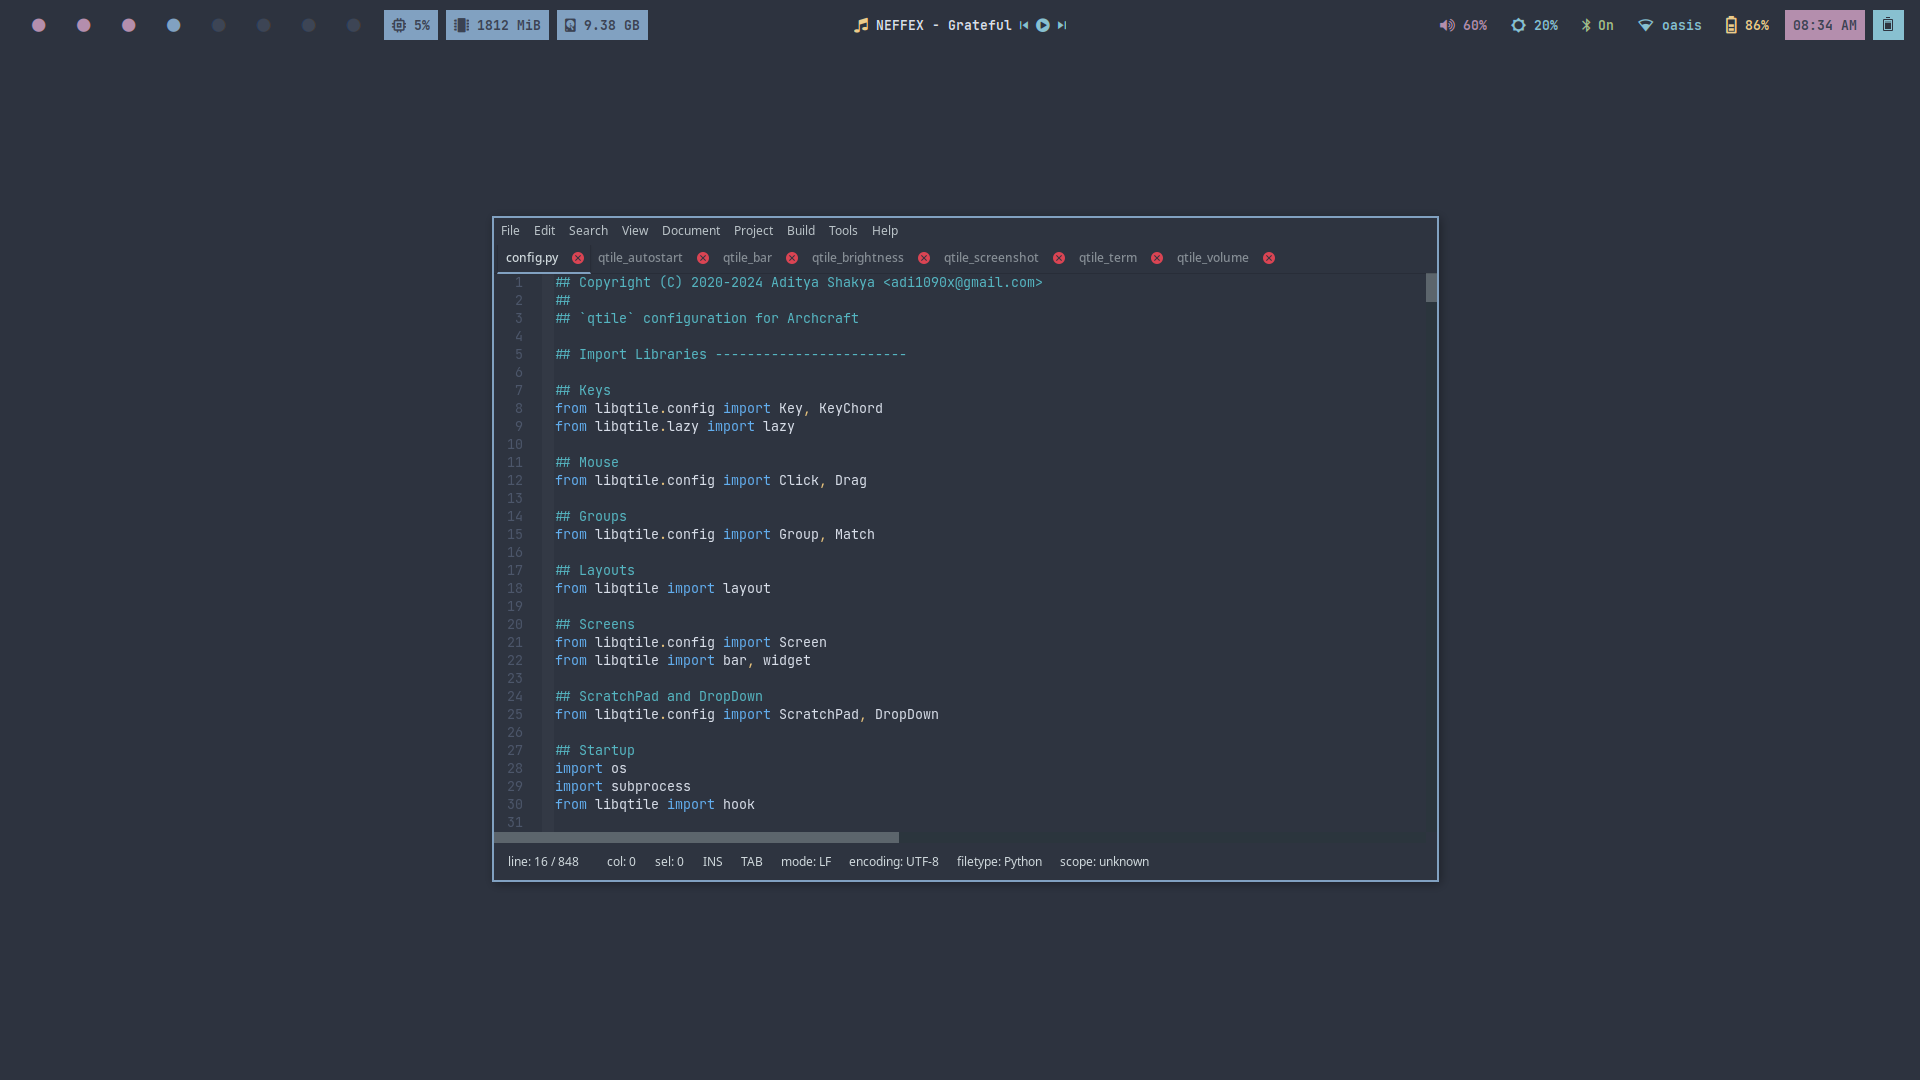Open the power menu icon in top-right corner

point(1888,26)
